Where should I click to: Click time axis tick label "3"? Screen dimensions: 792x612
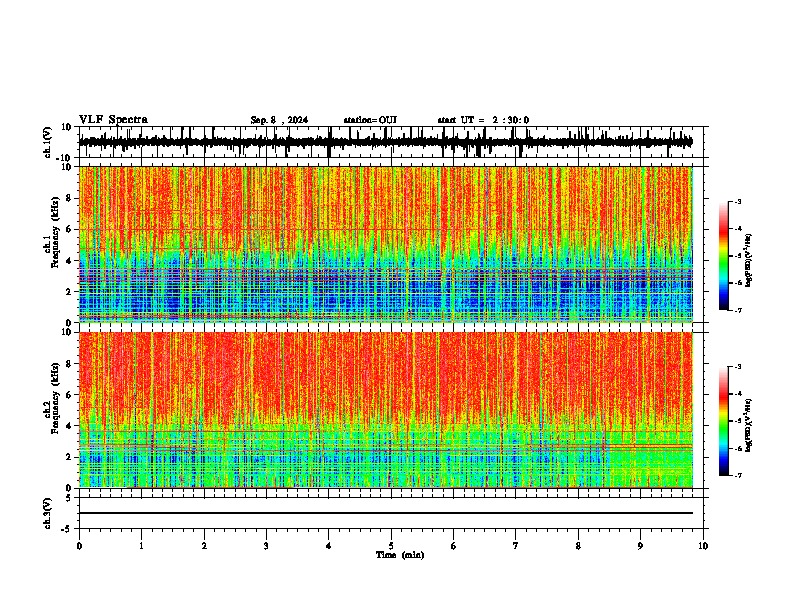[x=266, y=546]
